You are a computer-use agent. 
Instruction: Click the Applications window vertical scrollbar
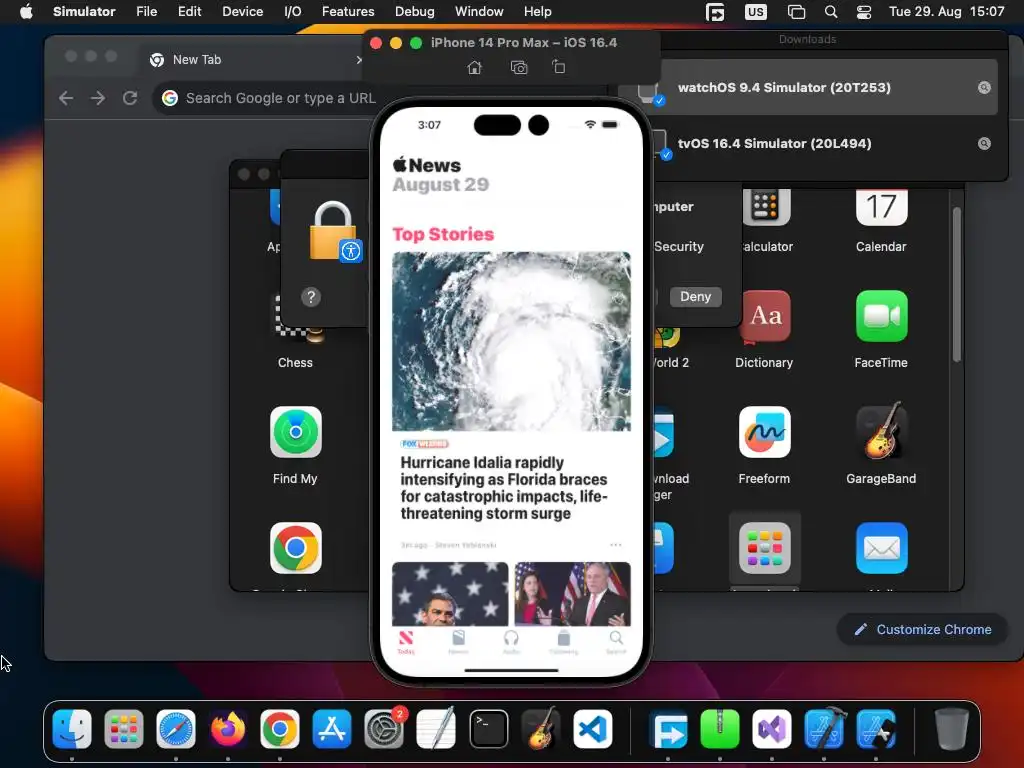tap(956, 284)
